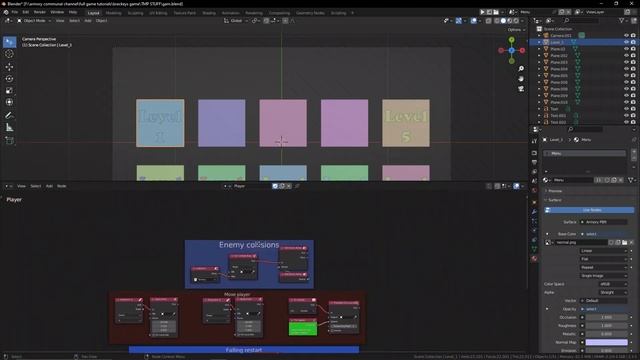Click the green Y axis on navigation gizmo
Viewport: 640px width, 360px height.
click(512, 40)
